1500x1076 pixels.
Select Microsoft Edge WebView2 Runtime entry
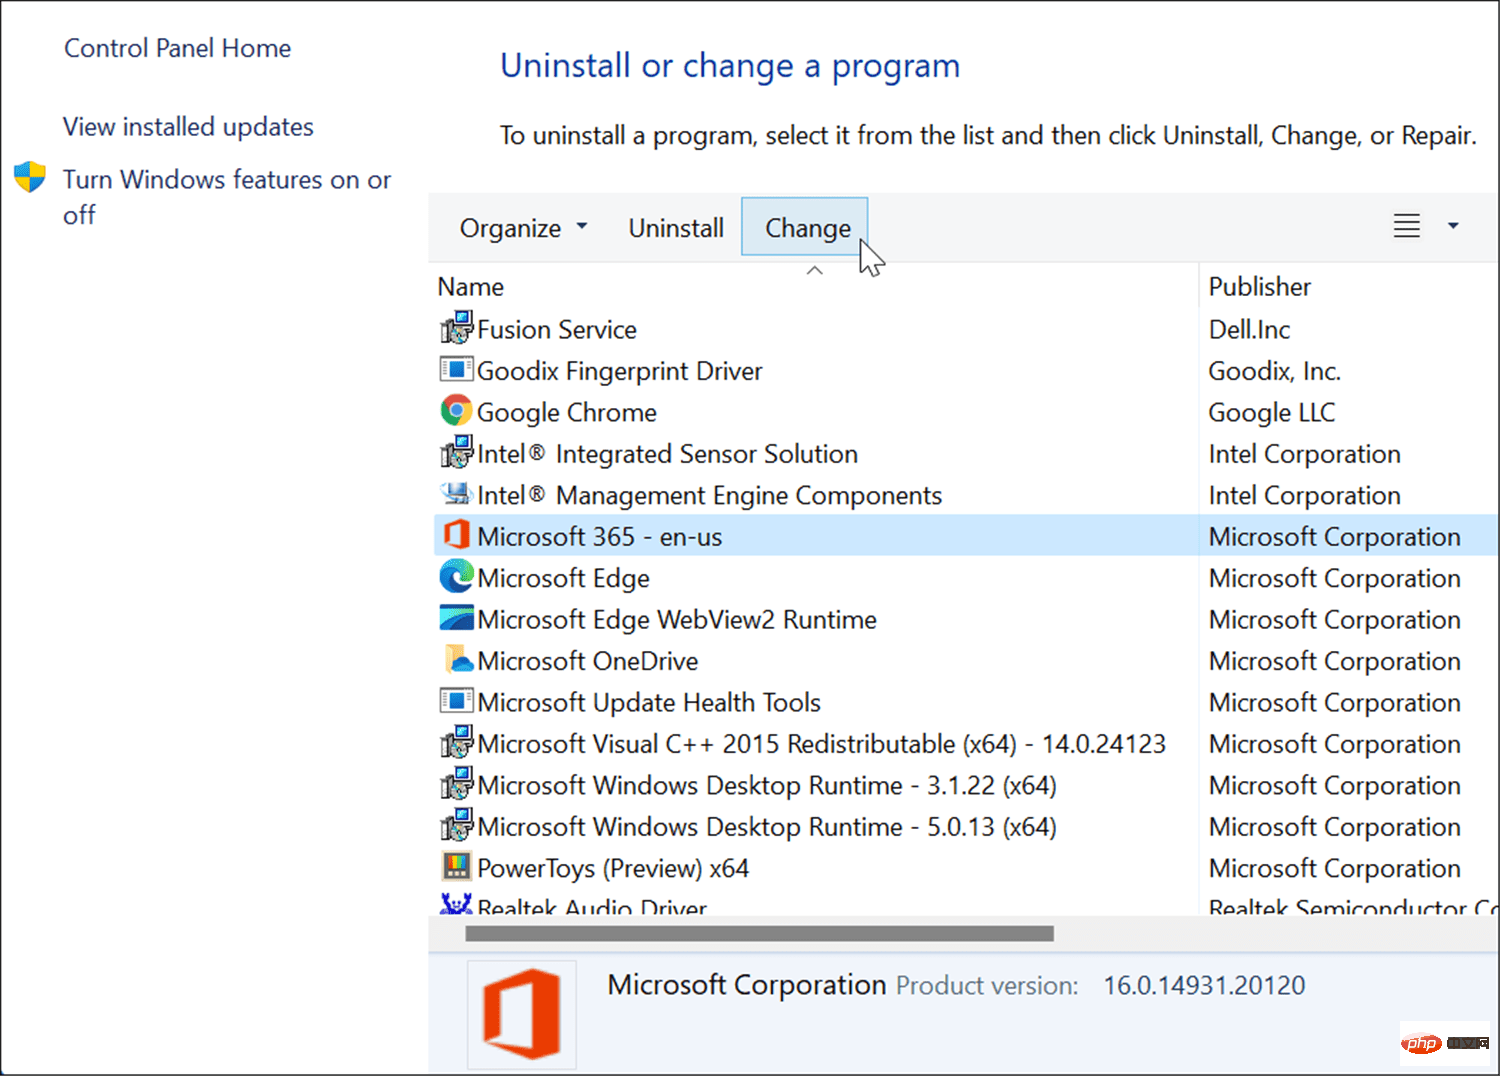677,619
